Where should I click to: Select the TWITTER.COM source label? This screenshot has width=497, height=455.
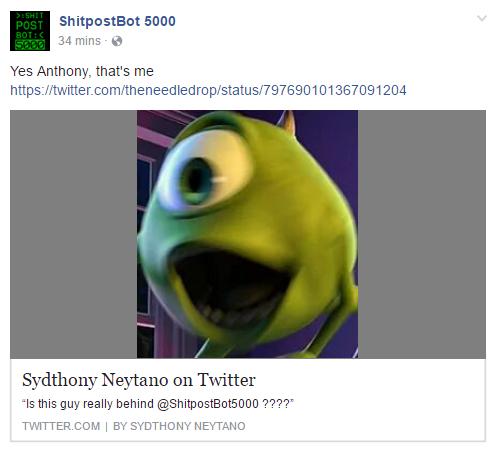coord(61,426)
